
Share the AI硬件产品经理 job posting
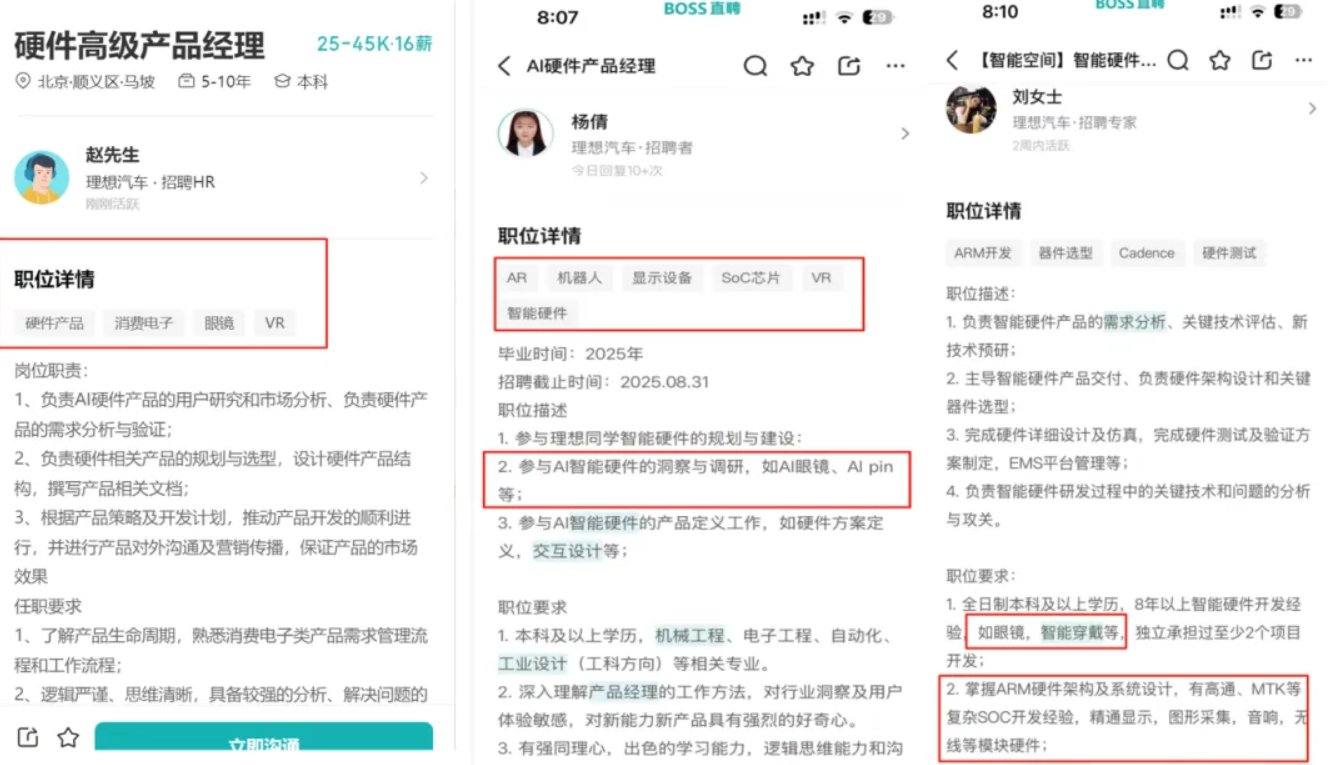[849, 66]
